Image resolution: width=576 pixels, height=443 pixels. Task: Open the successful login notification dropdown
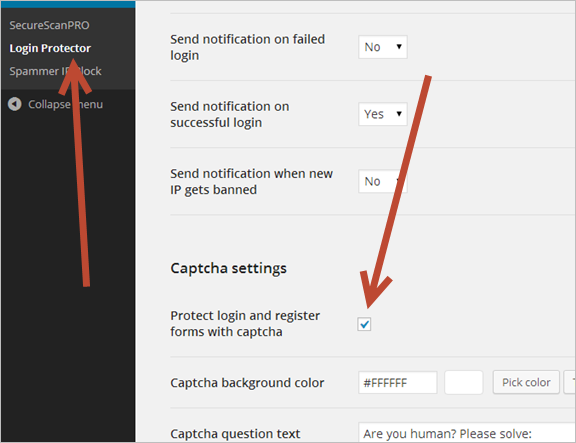(x=382, y=114)
